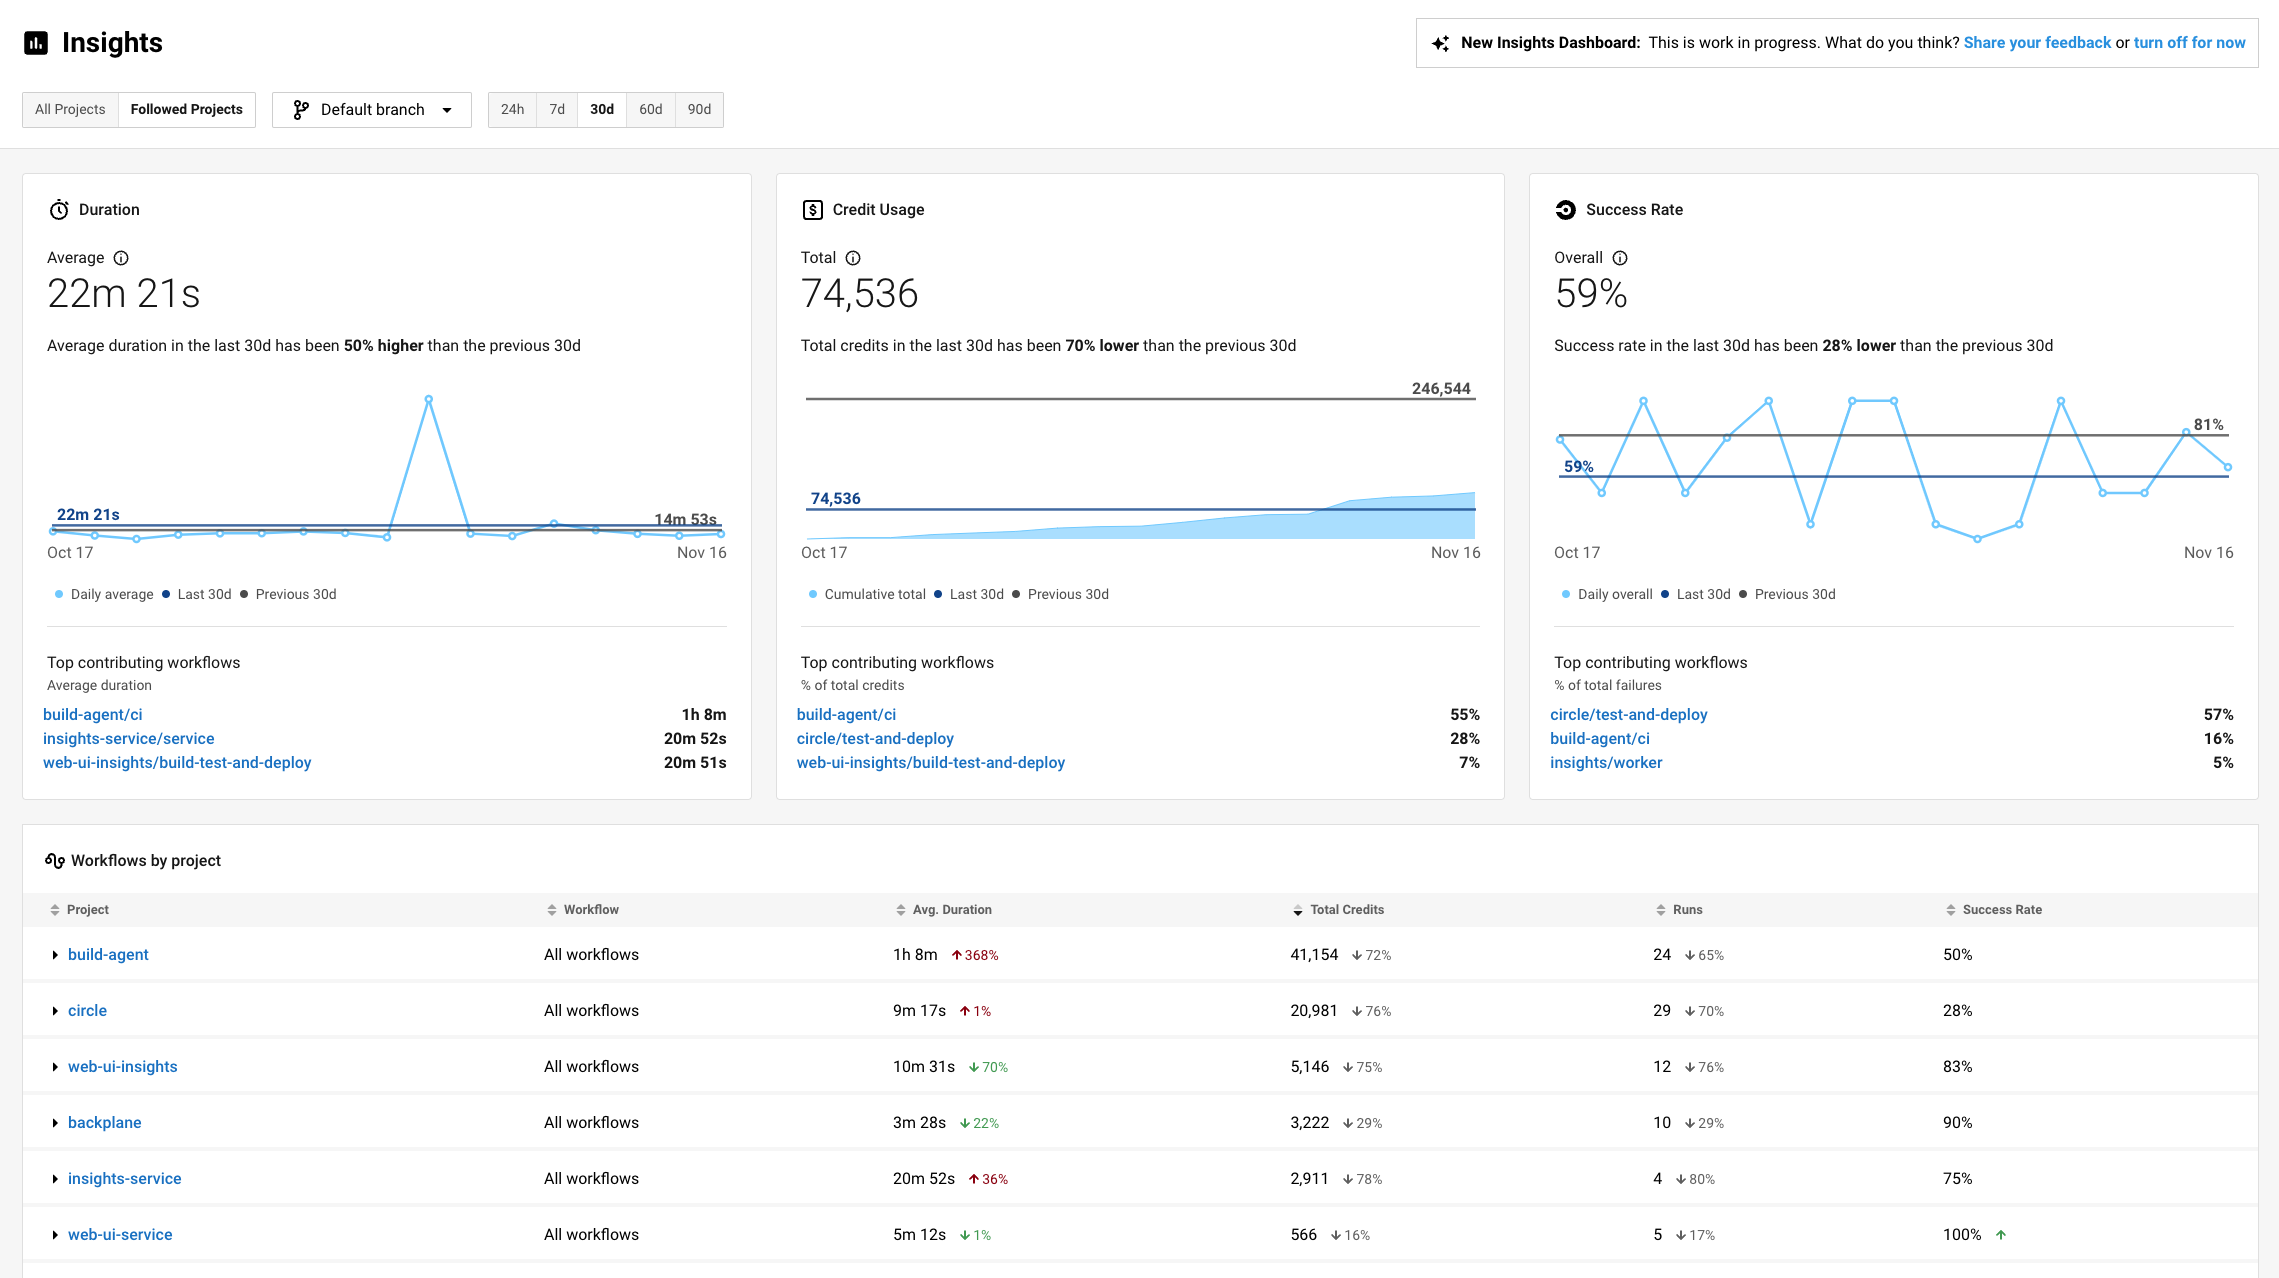
Task: Click the peak data point in Duration chart
Action: click(429, 400)
